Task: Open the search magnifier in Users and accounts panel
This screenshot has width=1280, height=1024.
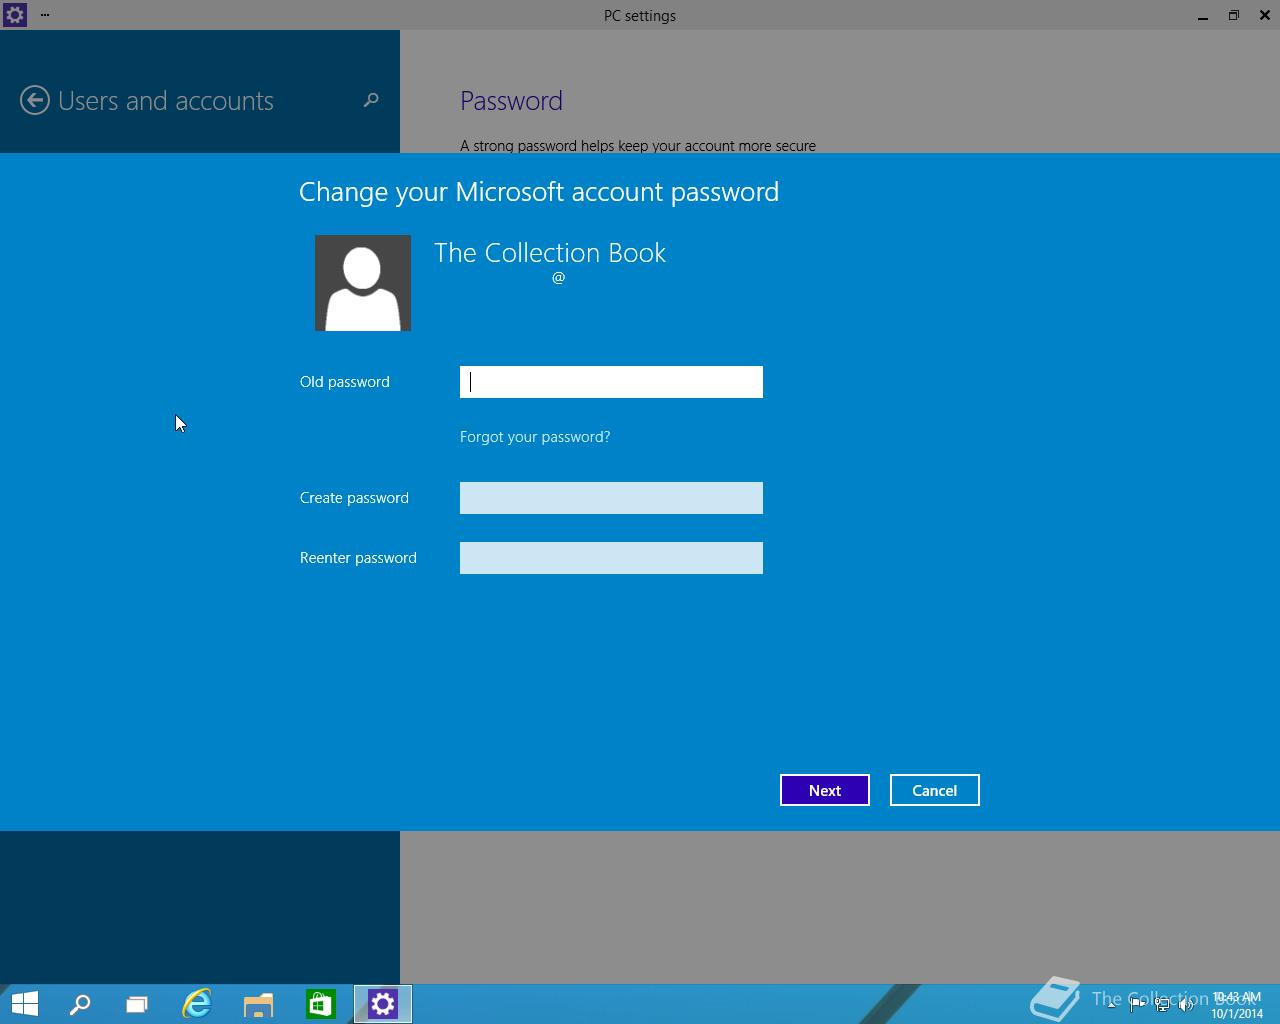Action: [371, 100]
